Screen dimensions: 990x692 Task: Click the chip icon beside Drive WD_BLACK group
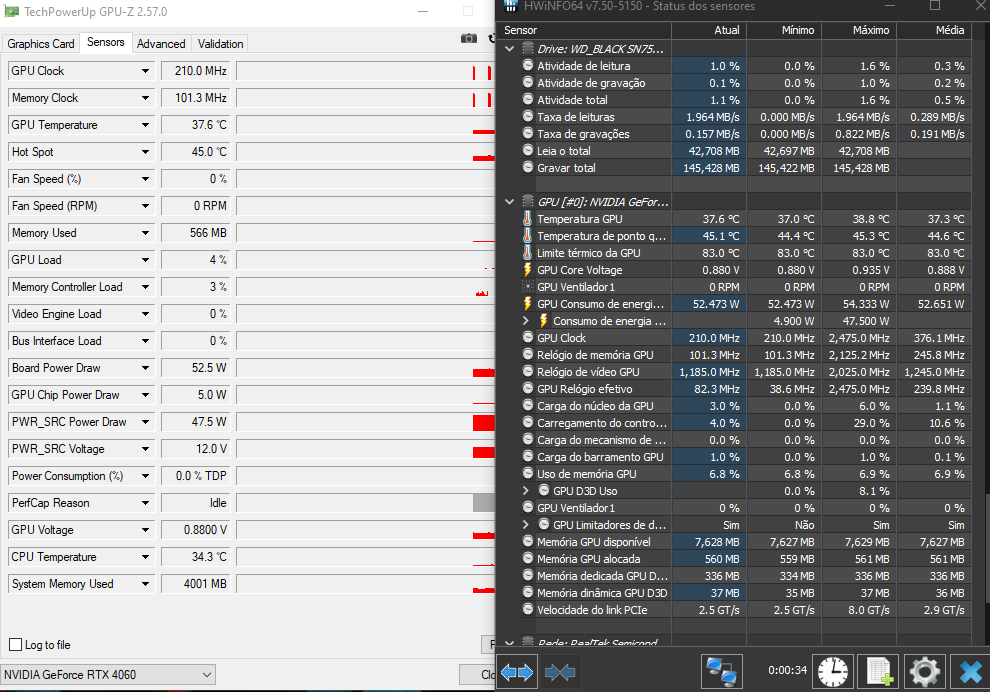(x=528, y=49)
